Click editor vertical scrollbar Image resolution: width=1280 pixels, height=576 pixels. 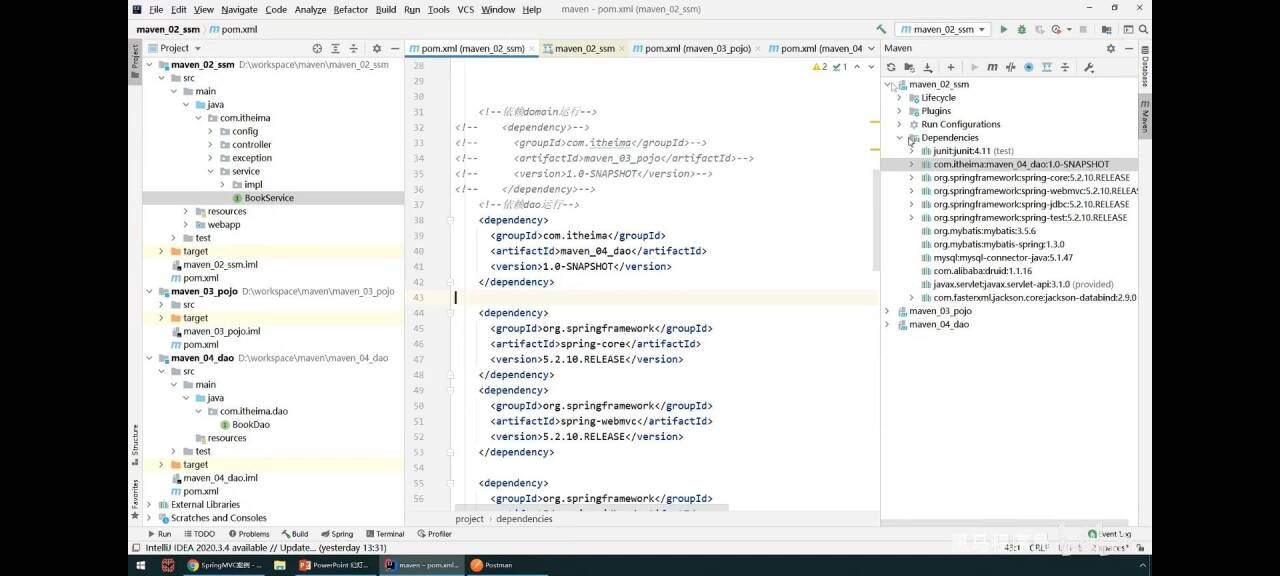(876, 220)
